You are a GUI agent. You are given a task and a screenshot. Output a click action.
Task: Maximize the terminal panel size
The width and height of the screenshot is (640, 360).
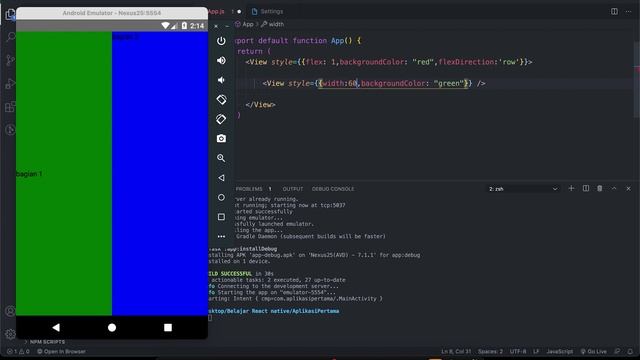click(x=614, y=188)
